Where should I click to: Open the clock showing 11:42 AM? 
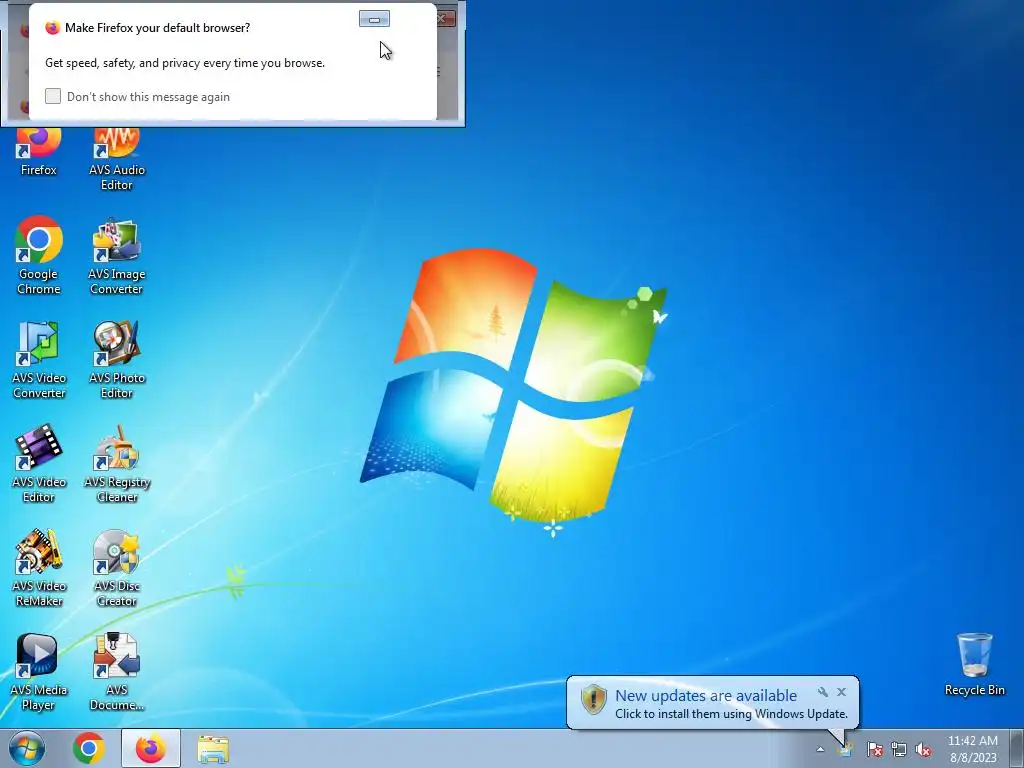(972, 749)
